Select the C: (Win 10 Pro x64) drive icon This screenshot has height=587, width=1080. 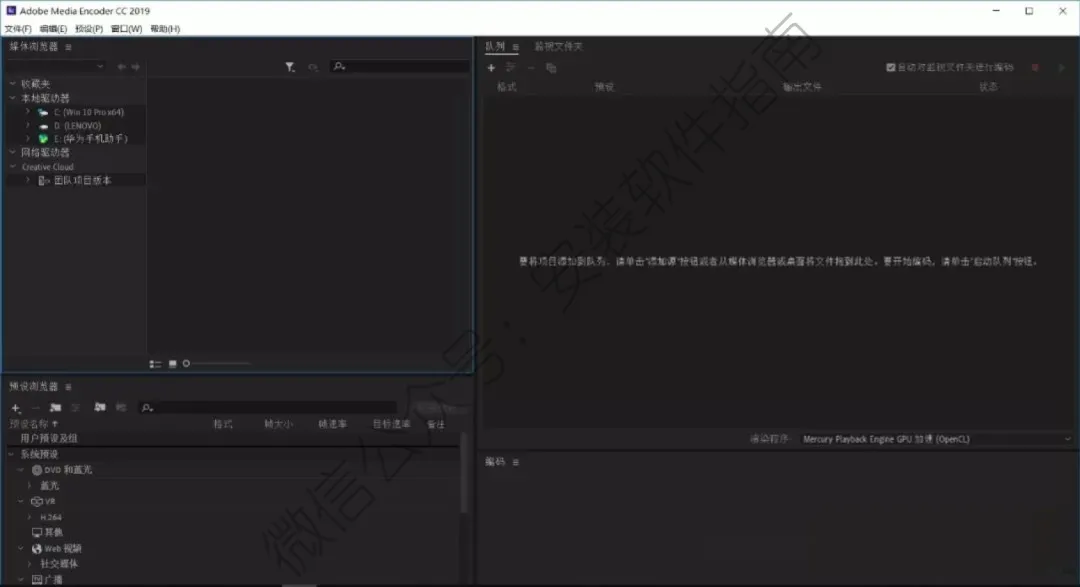(43, 112)
